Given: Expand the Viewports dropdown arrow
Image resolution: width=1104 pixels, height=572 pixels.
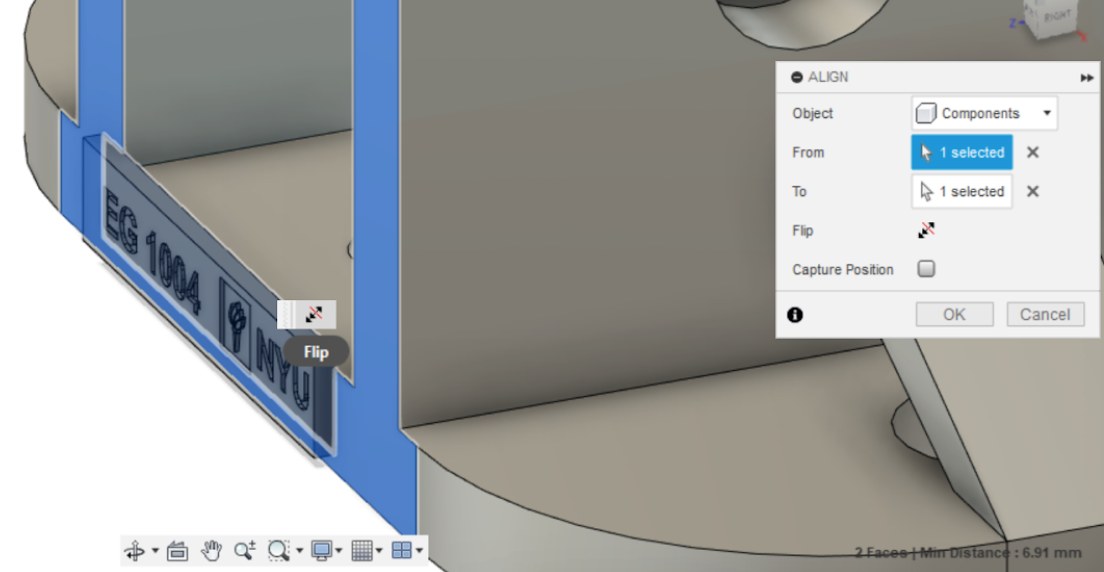Looking at the screenshot, I should [420, 550].
